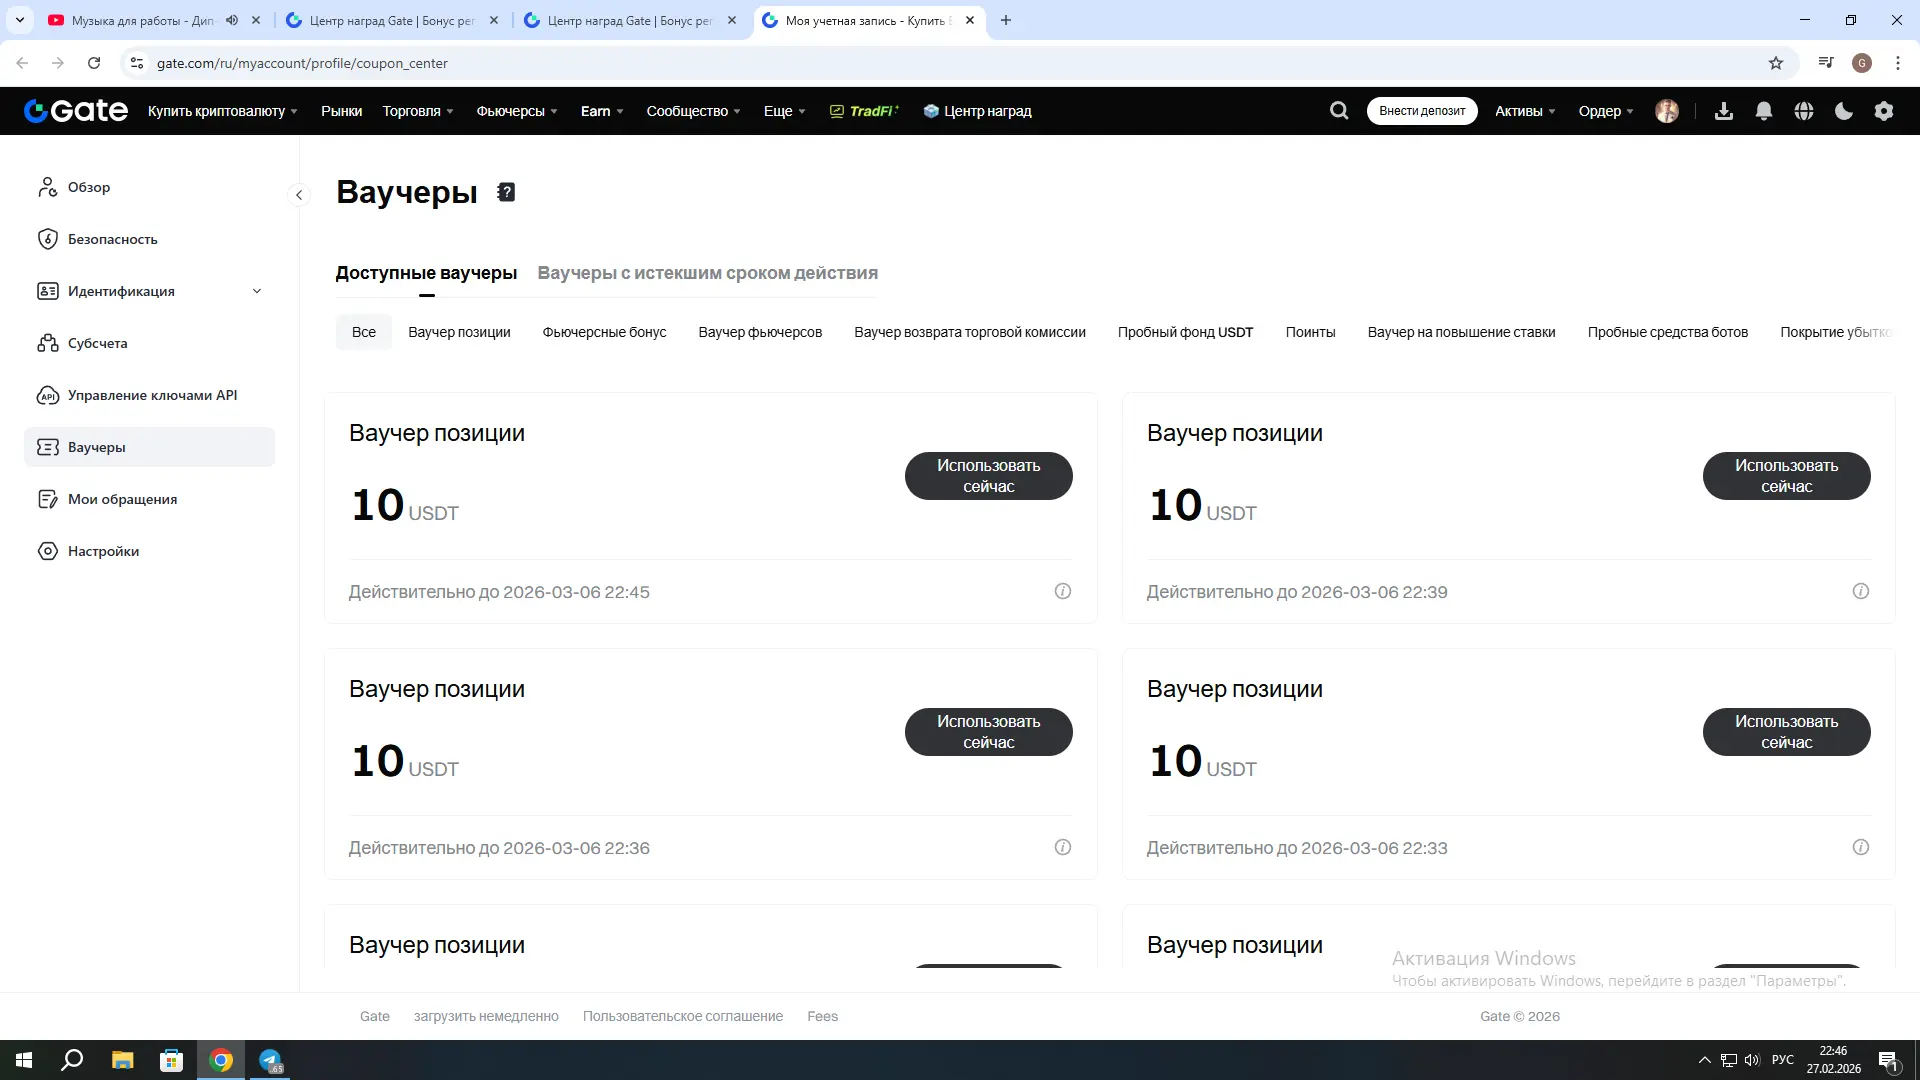This screenshot has height=1080, width=1920.
Task: Open the Активы dropdown menu
Action: pos(1524,111)
